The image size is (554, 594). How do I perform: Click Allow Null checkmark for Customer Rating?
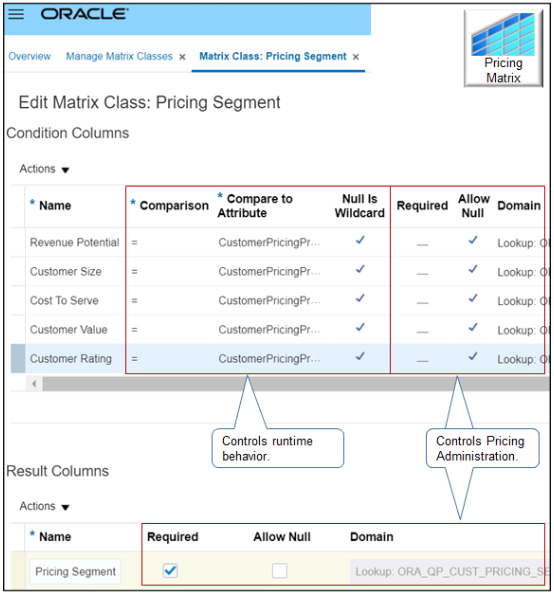click(x=473, y=356)
